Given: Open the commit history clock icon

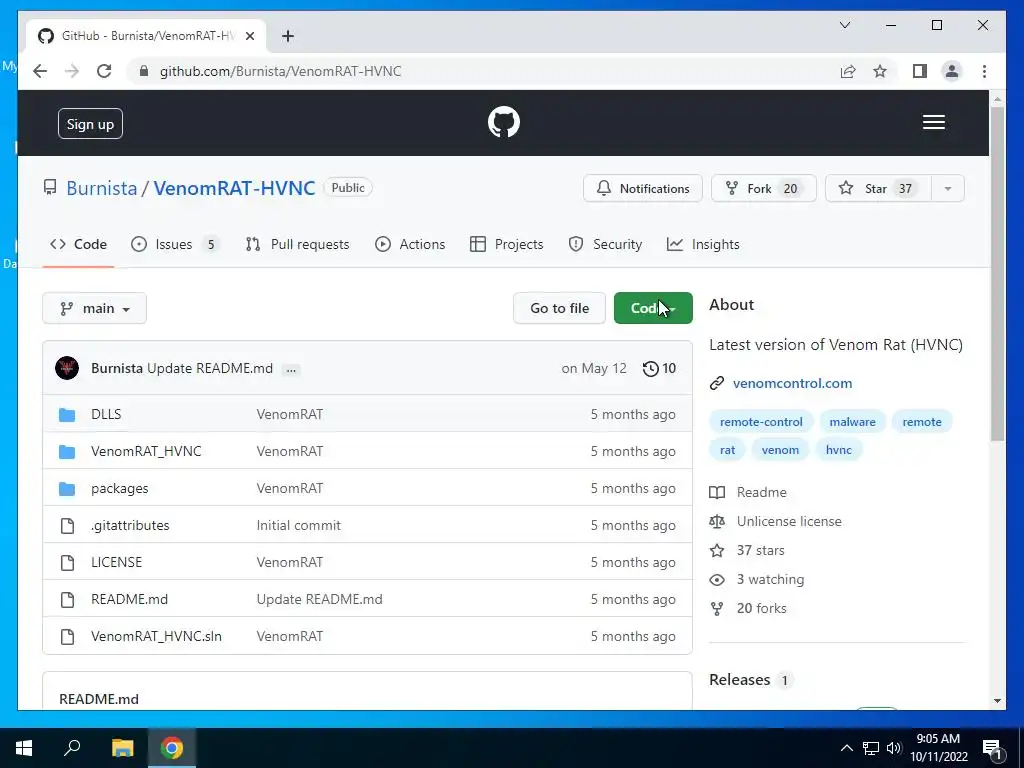Looking at the screenshot, I should (650, 368).
